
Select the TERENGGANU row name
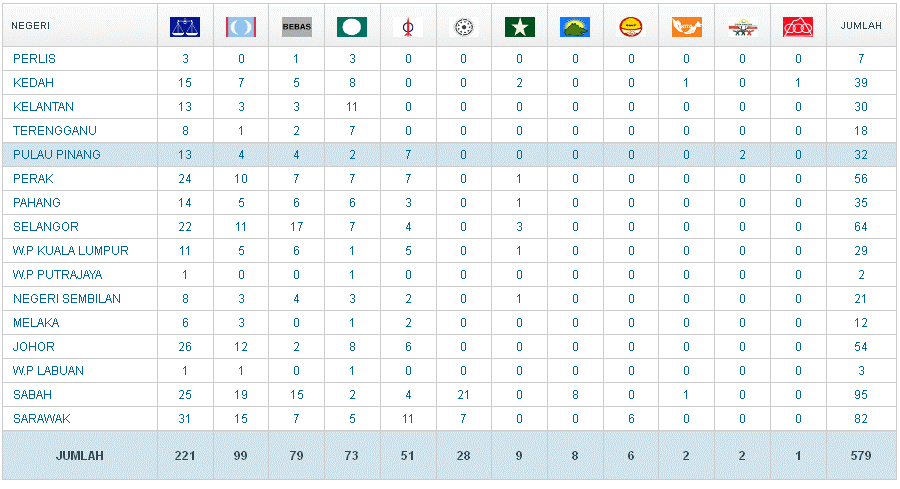pyautogui.click(x=55, y=131)
